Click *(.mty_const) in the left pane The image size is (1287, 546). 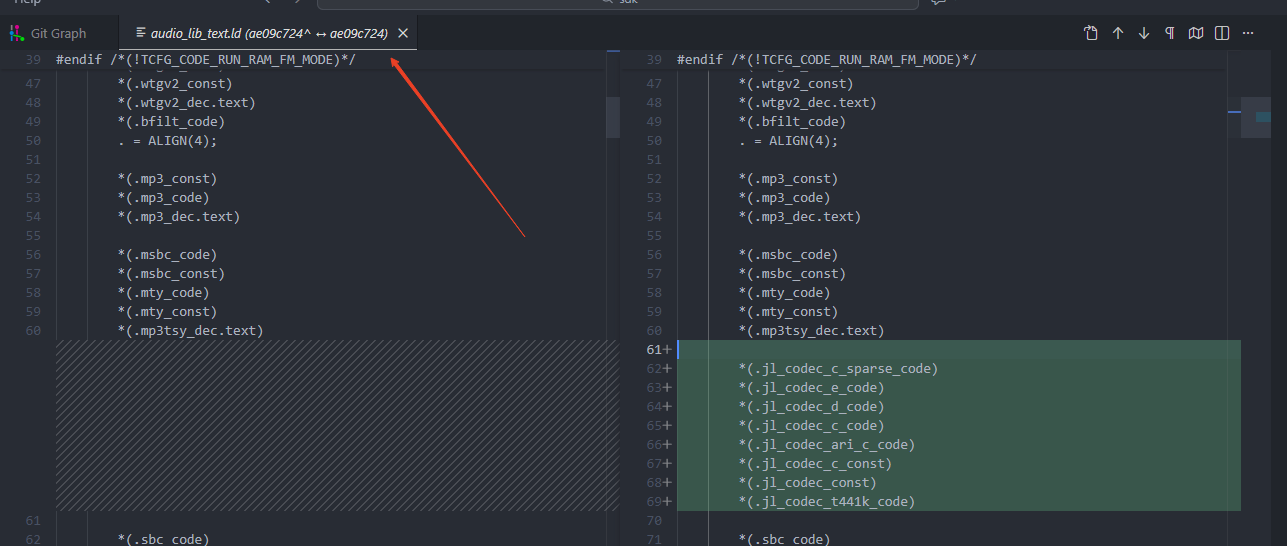click(167, 312)
